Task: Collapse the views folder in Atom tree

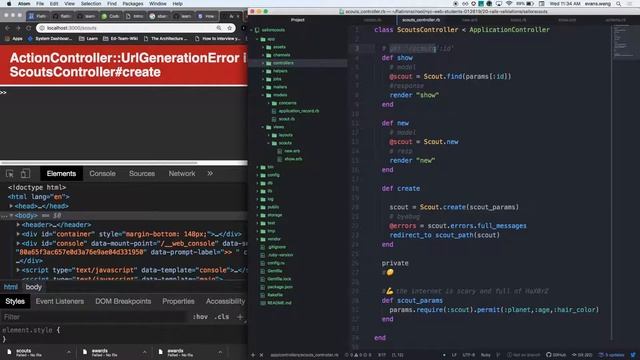Action: coord(263,127)
